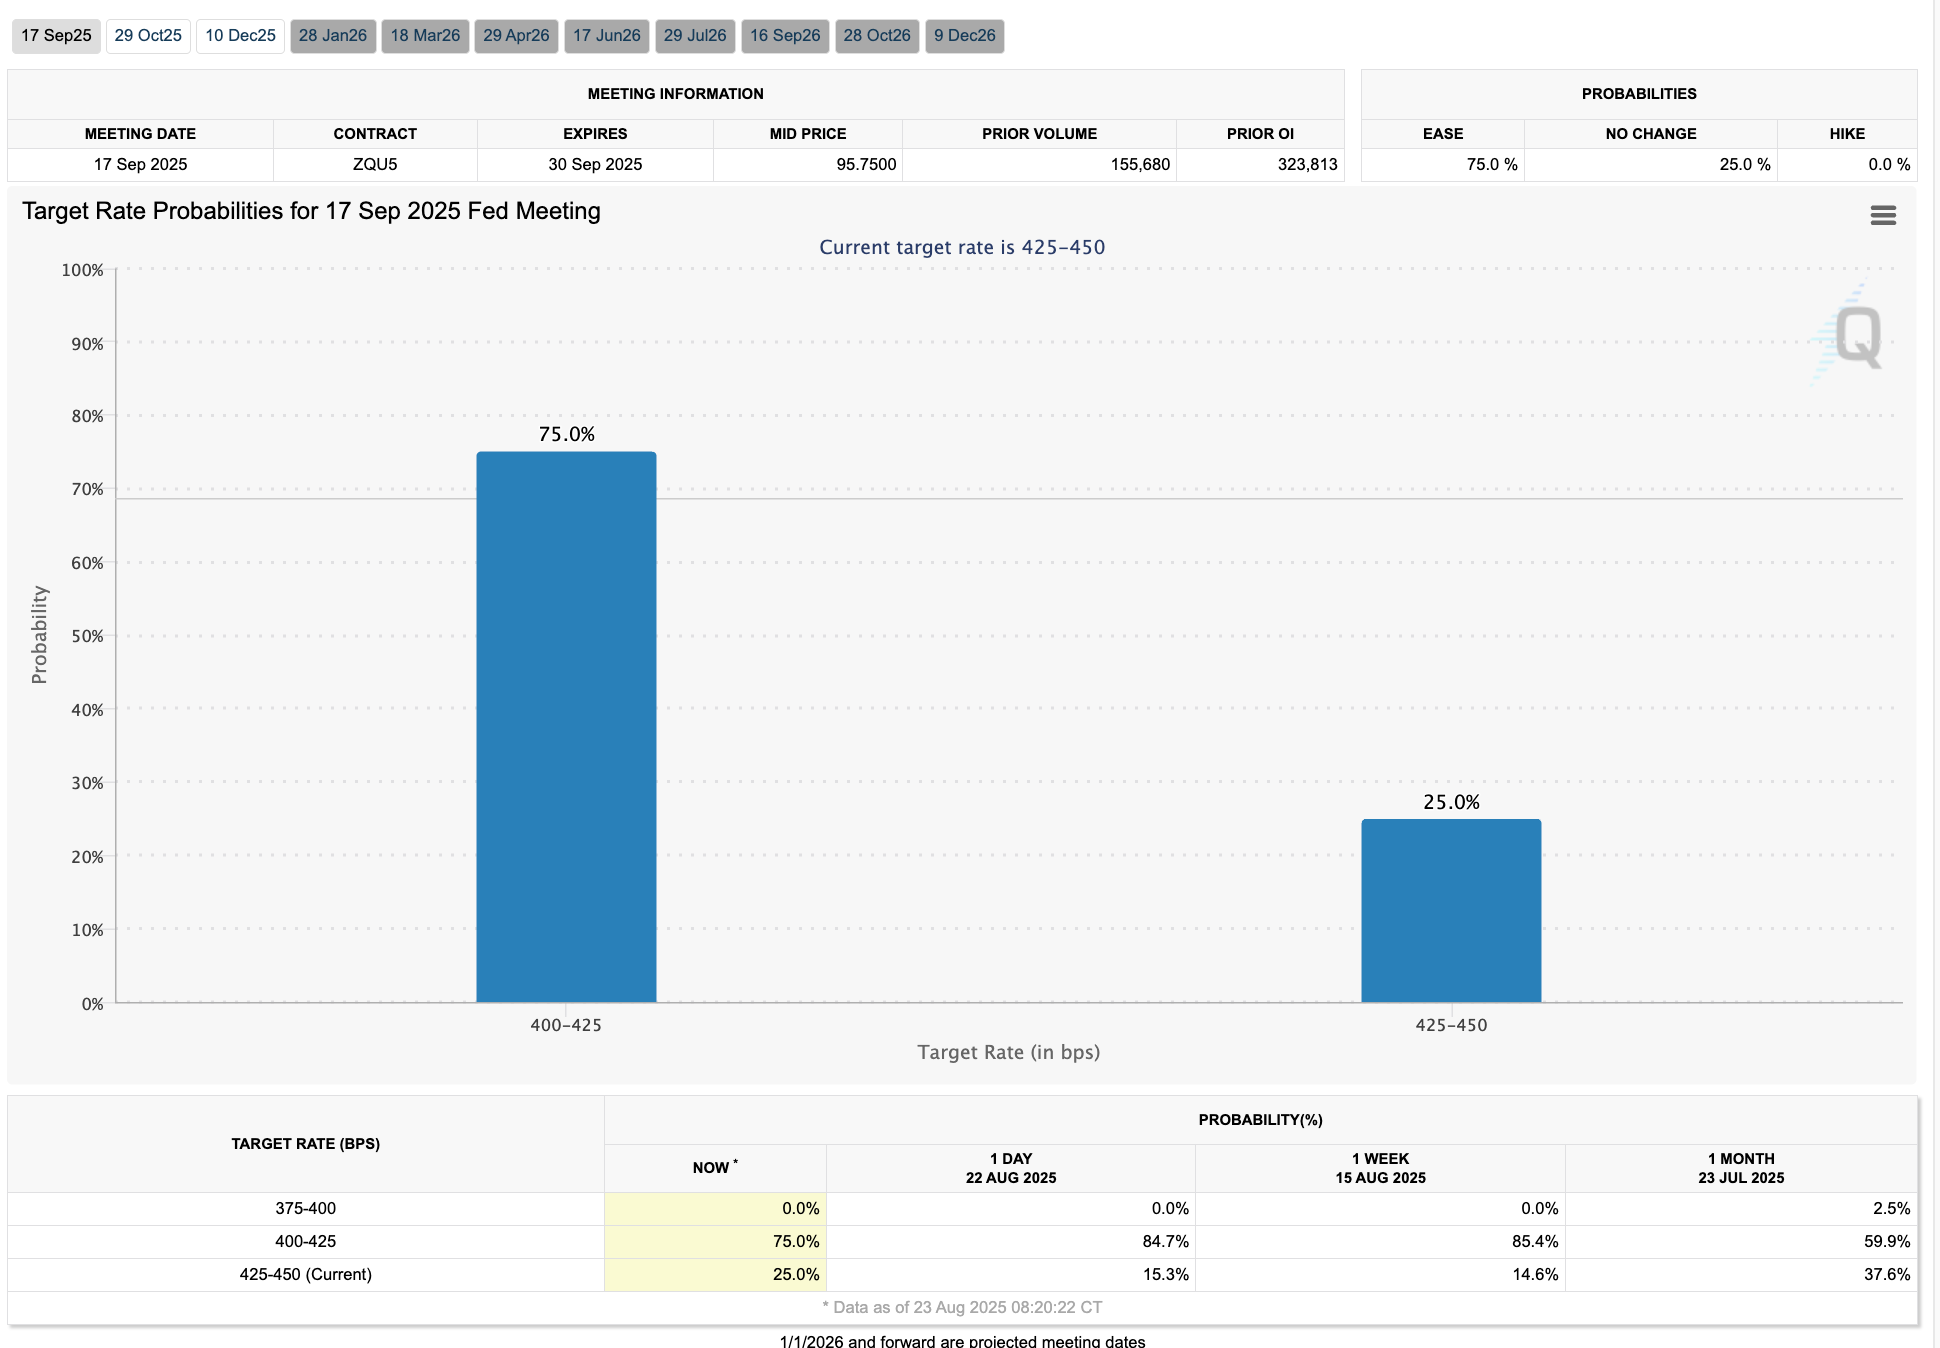Choose the 16 Sep26 meeting tab
Viewport: 1940px width, 1348px height.
pyautogui.click(x=785, y=36)
